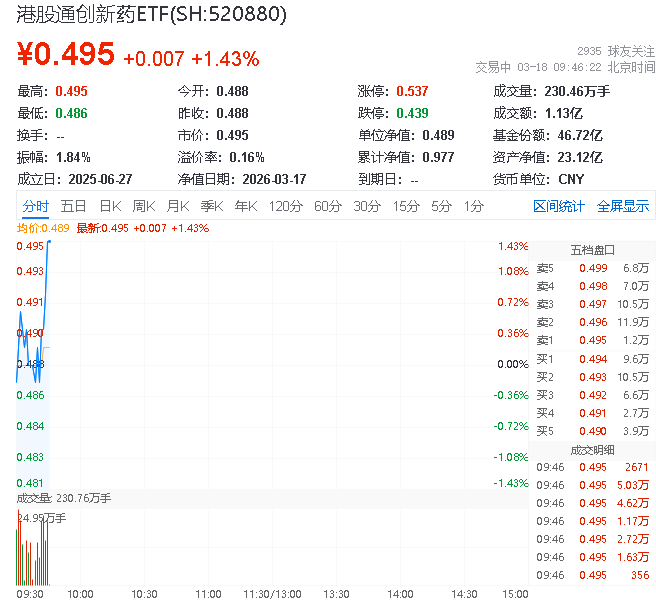
Task: Open 全屏显示 fullscreen view
Action: tap(623, 206)
